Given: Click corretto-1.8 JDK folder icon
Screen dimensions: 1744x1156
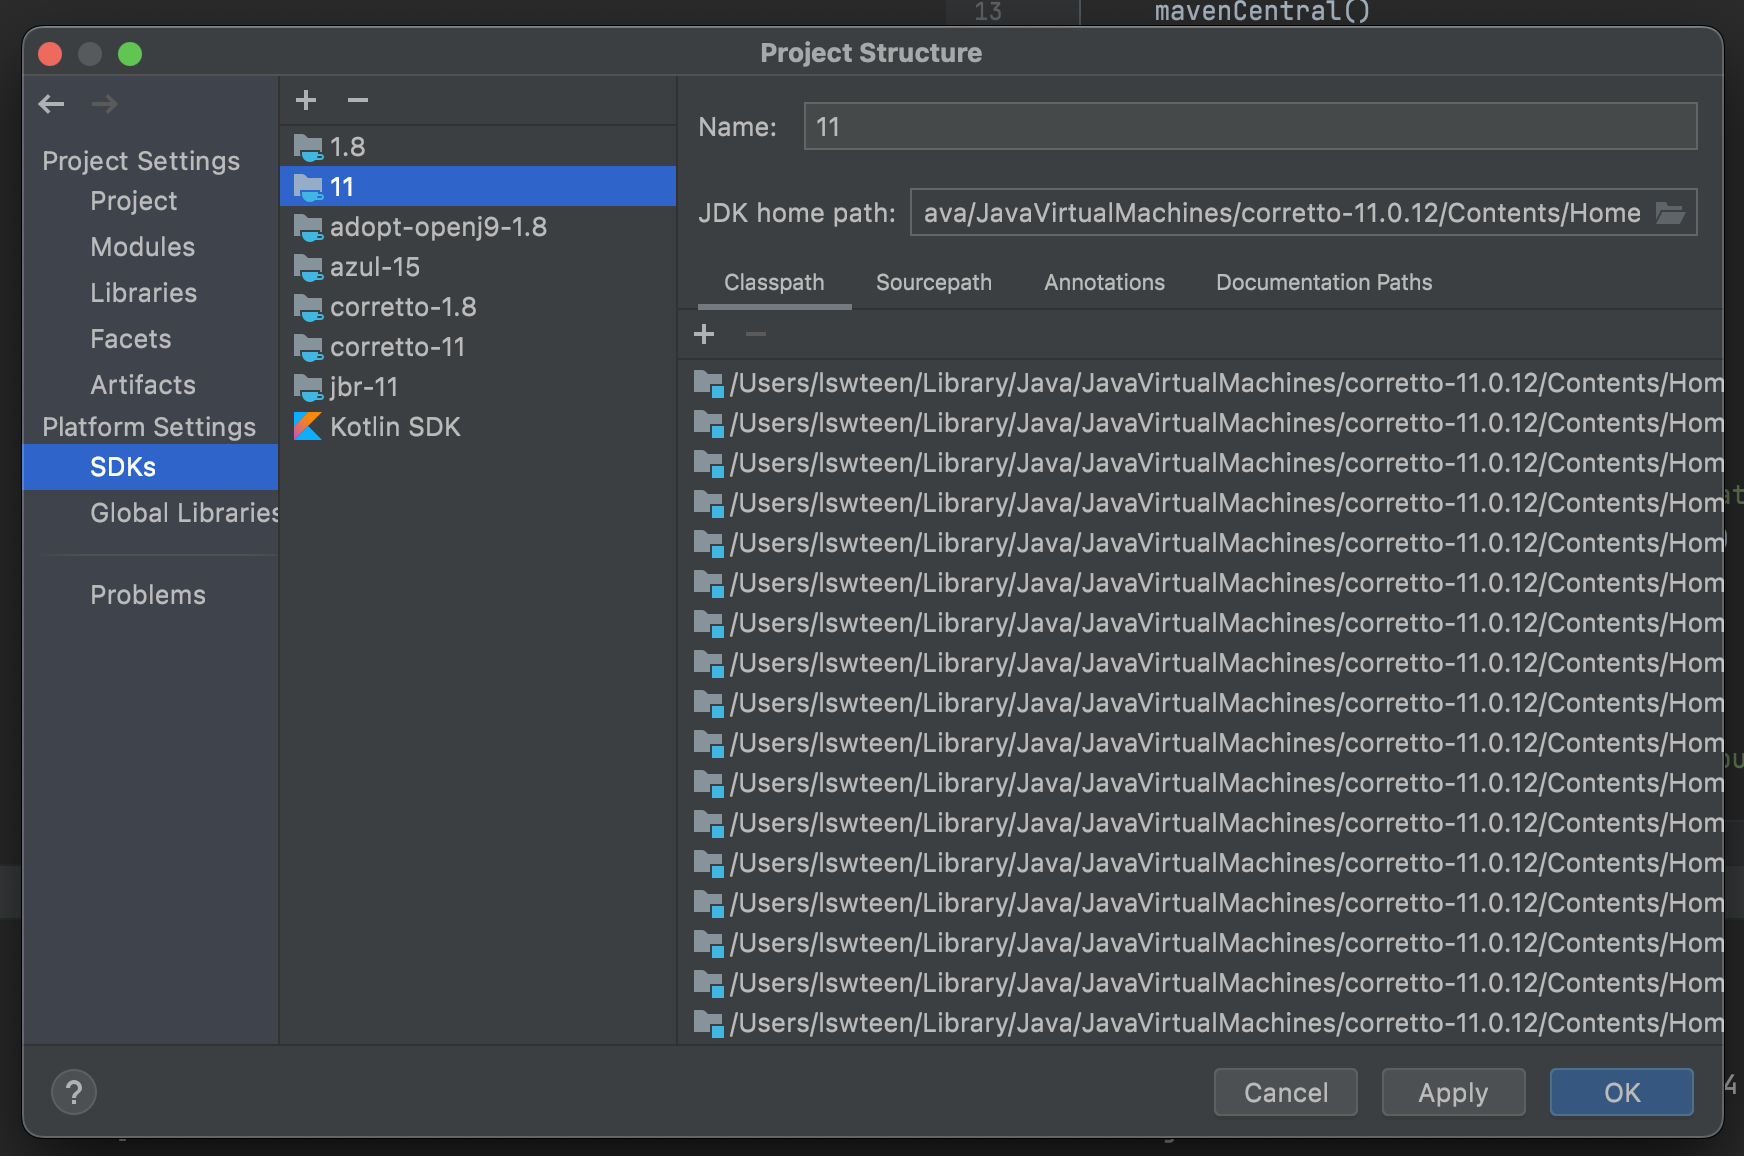Looking at the screenshot, I should tap(309, 308).
